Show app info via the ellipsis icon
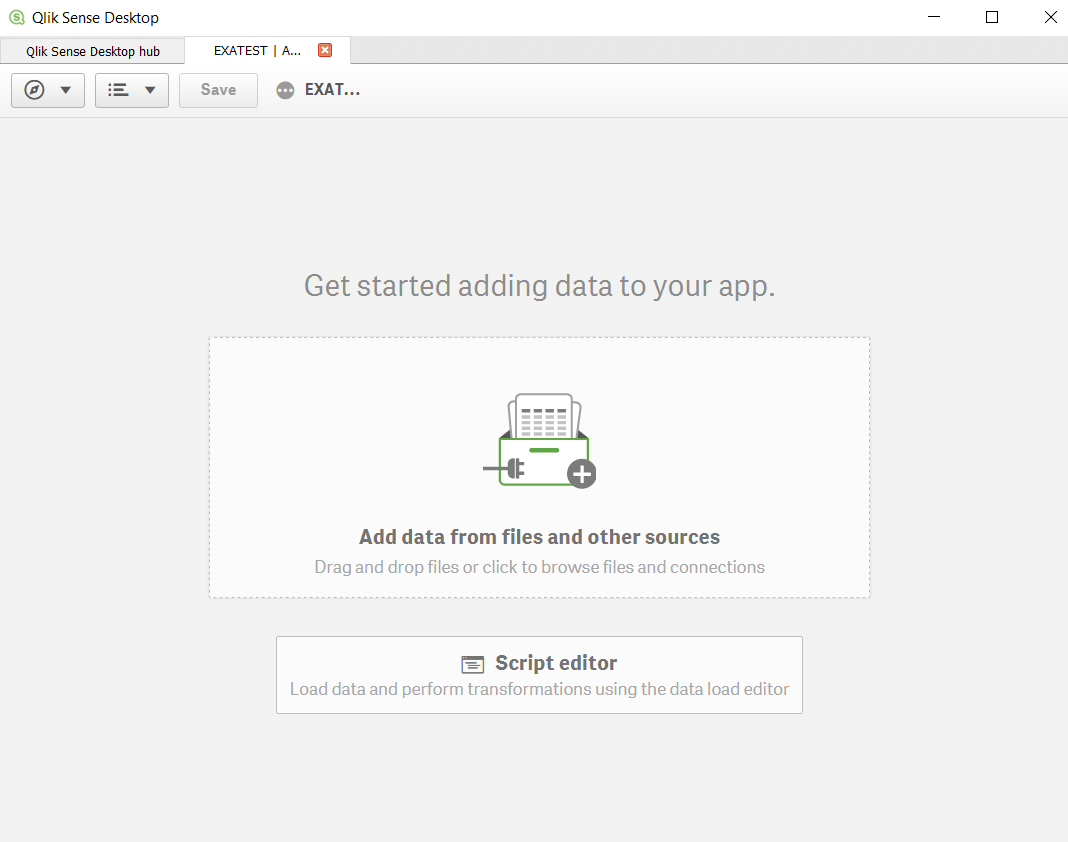Image resolution: width=1068 pixels, height=842 pixels. [286, 90]
